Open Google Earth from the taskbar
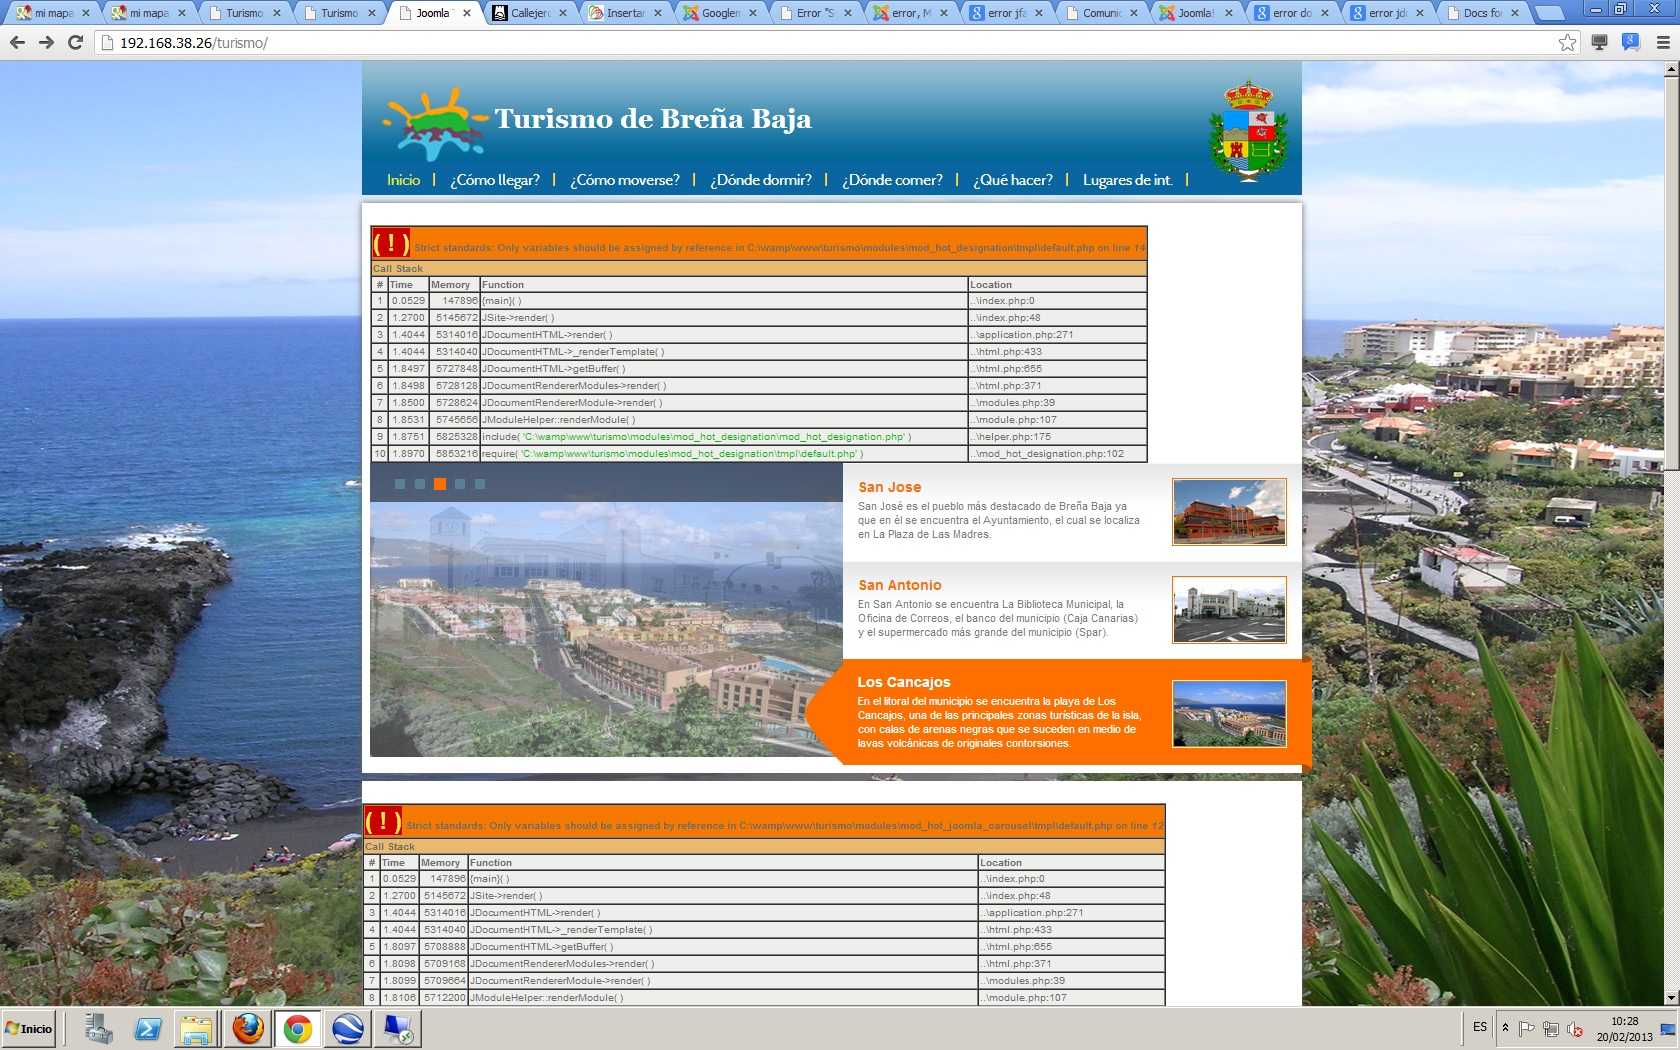 [x=348, y=1028]
